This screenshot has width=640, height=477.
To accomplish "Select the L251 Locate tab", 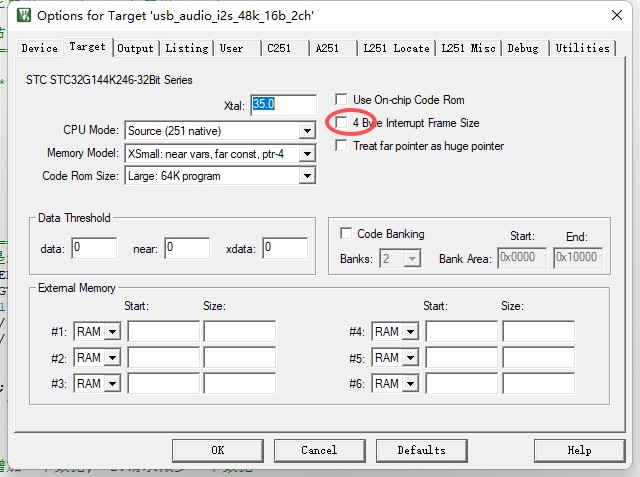I will tap(396, 48).
